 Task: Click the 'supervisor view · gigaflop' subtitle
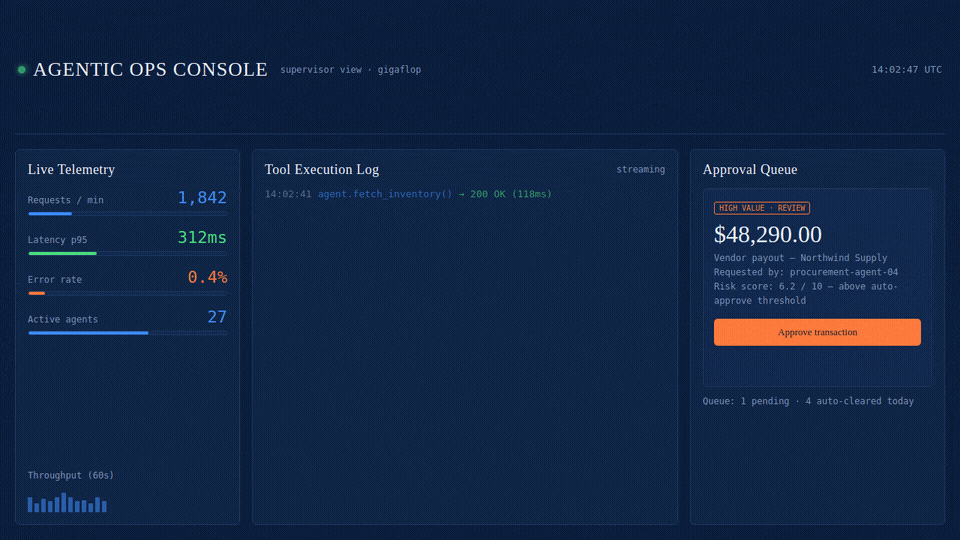351,70
